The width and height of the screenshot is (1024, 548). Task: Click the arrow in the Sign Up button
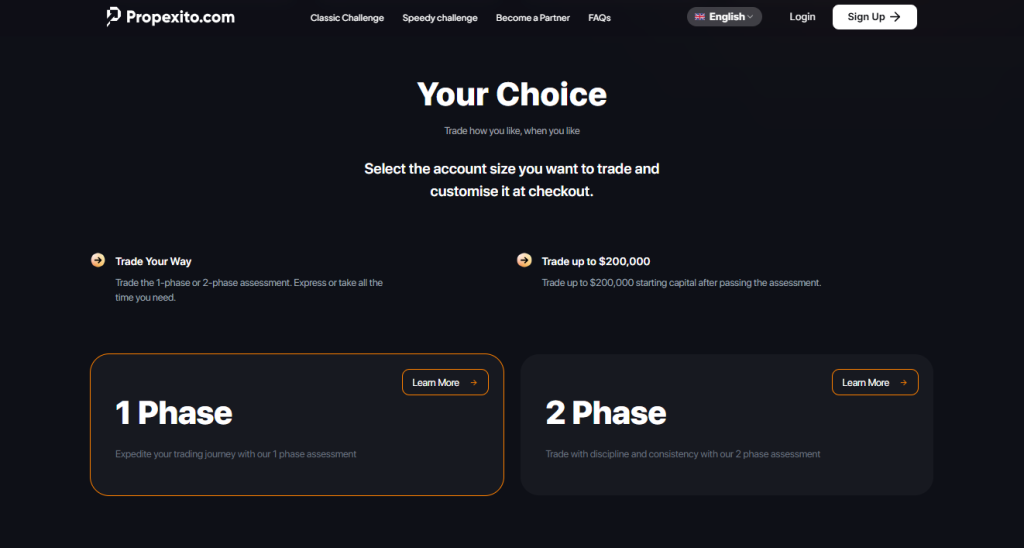coord(895,17)
